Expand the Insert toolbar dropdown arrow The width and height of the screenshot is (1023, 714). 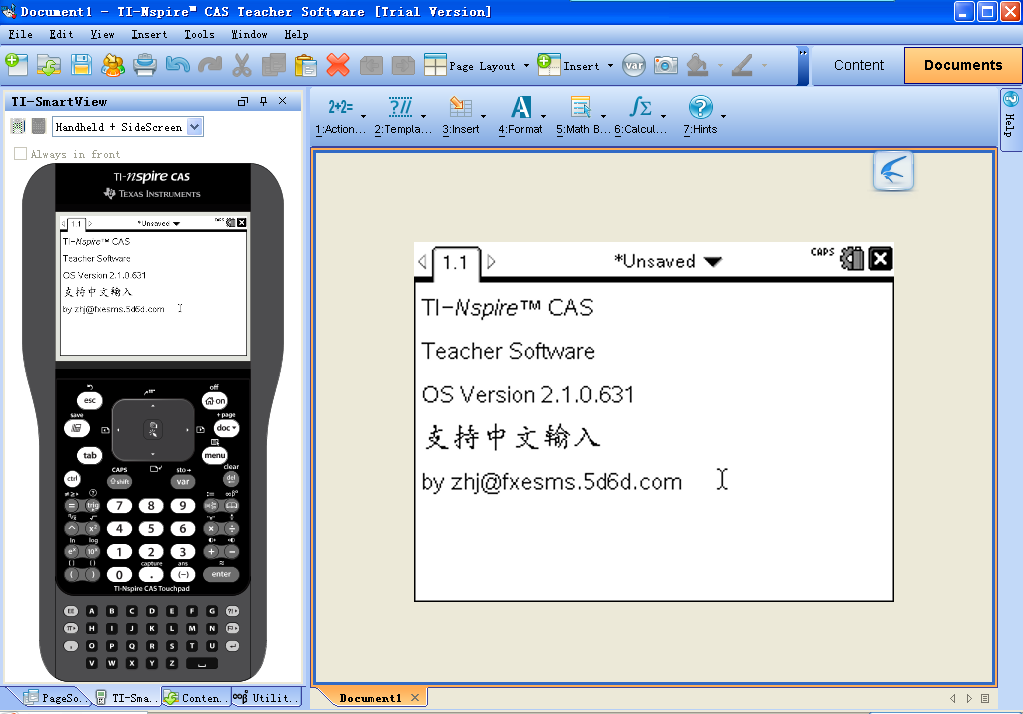(611, 66)
